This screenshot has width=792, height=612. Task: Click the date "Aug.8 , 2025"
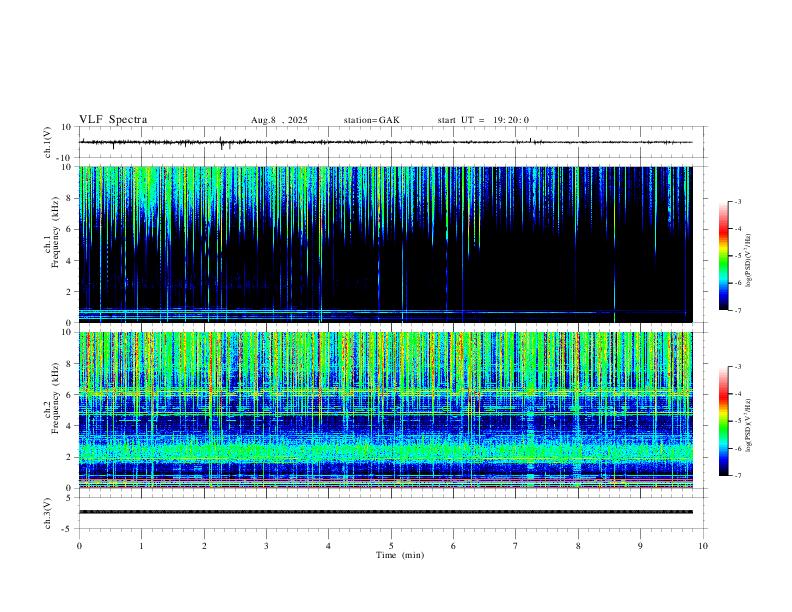click(x=279, y=120)
